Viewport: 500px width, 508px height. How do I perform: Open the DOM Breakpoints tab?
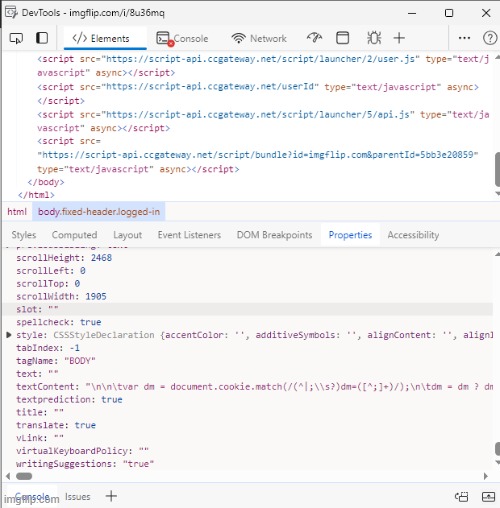coord(274,235)
